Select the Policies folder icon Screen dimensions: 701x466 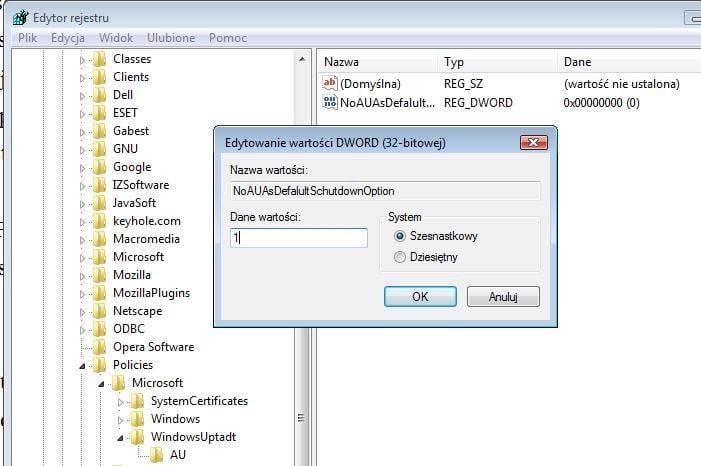point(99,365)
